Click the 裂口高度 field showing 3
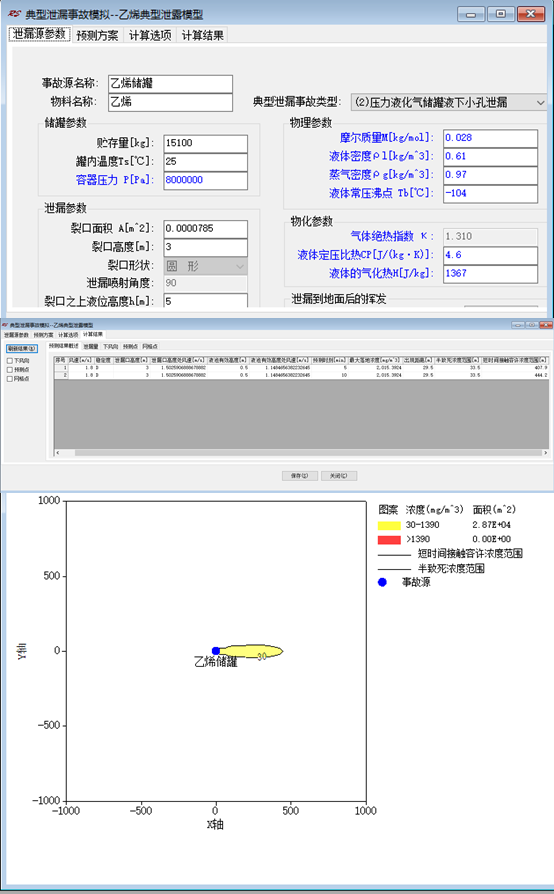The image size is (554, 894). [x=205, y=247]
